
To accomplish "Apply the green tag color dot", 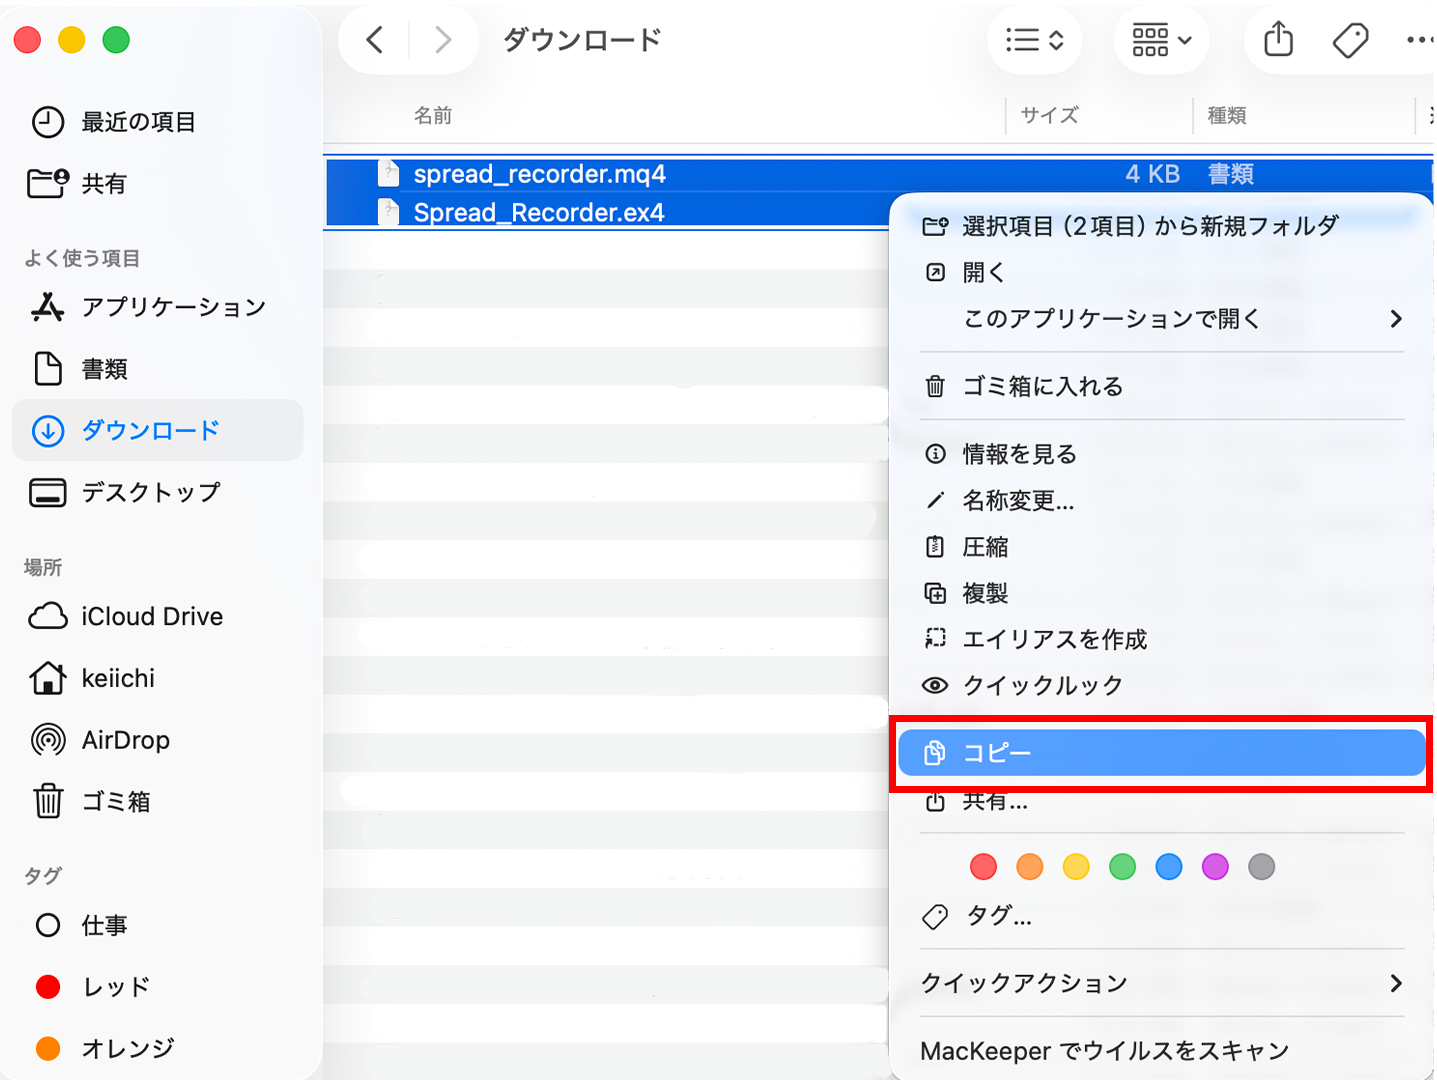I will pyautogui.click(x=1122, y=867).
